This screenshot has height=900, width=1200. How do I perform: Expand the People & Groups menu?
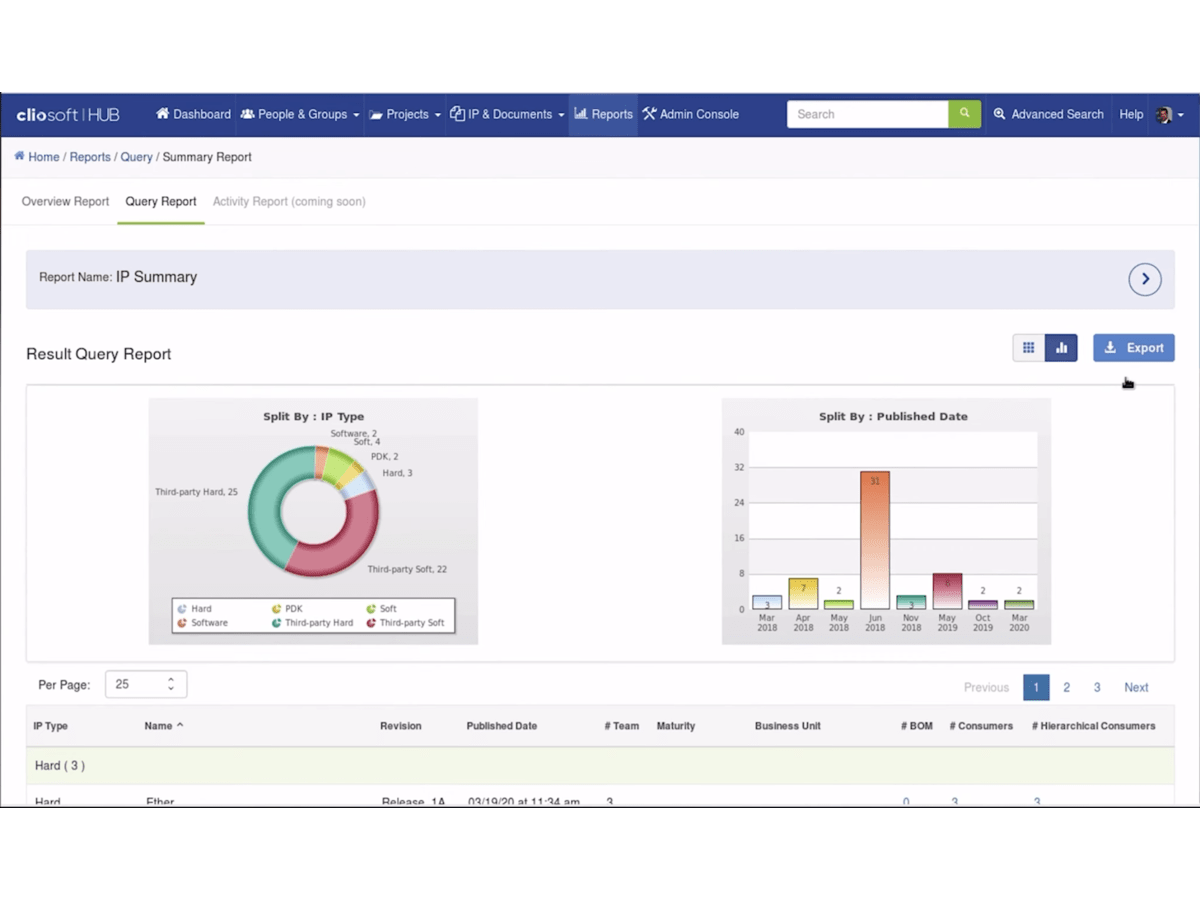299,115
